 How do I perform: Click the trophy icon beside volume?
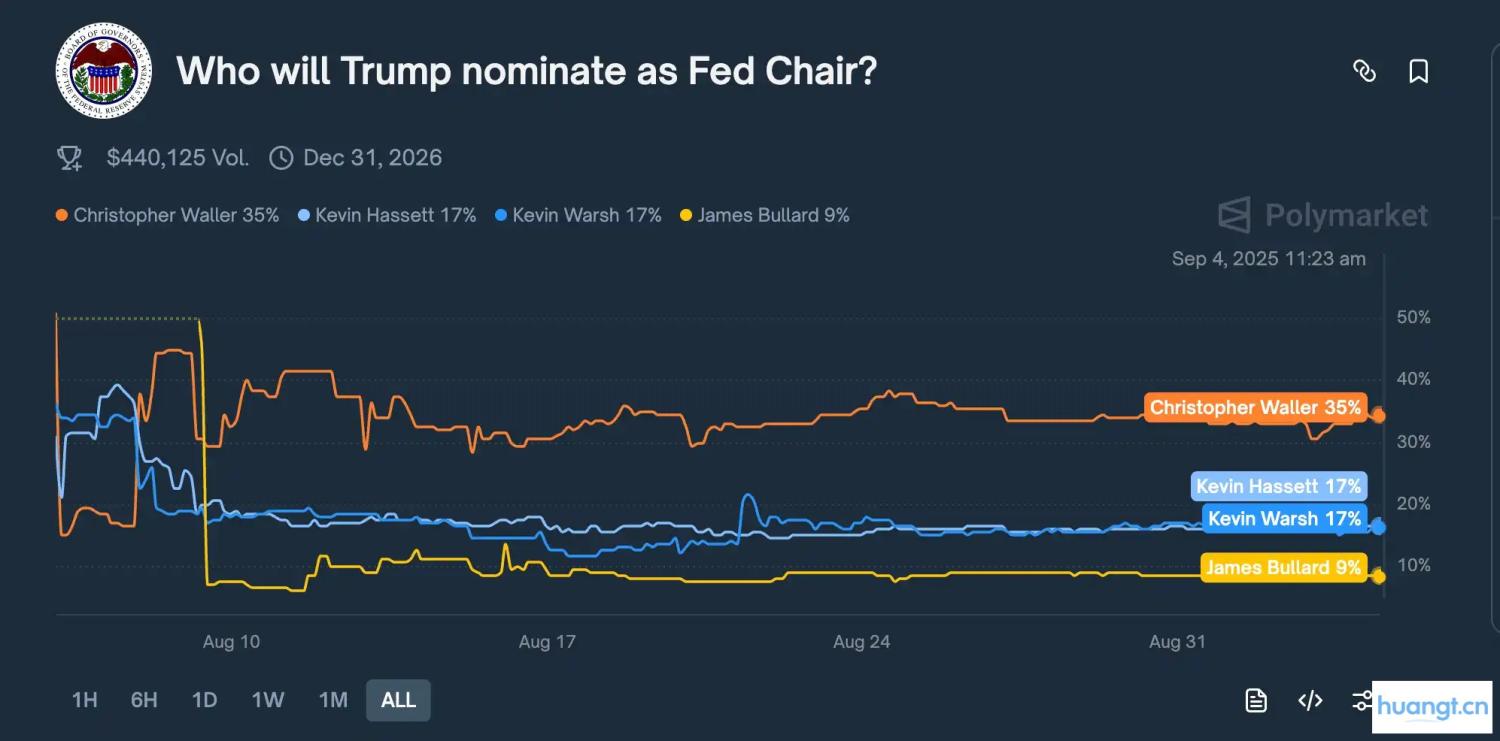(69, 158)
